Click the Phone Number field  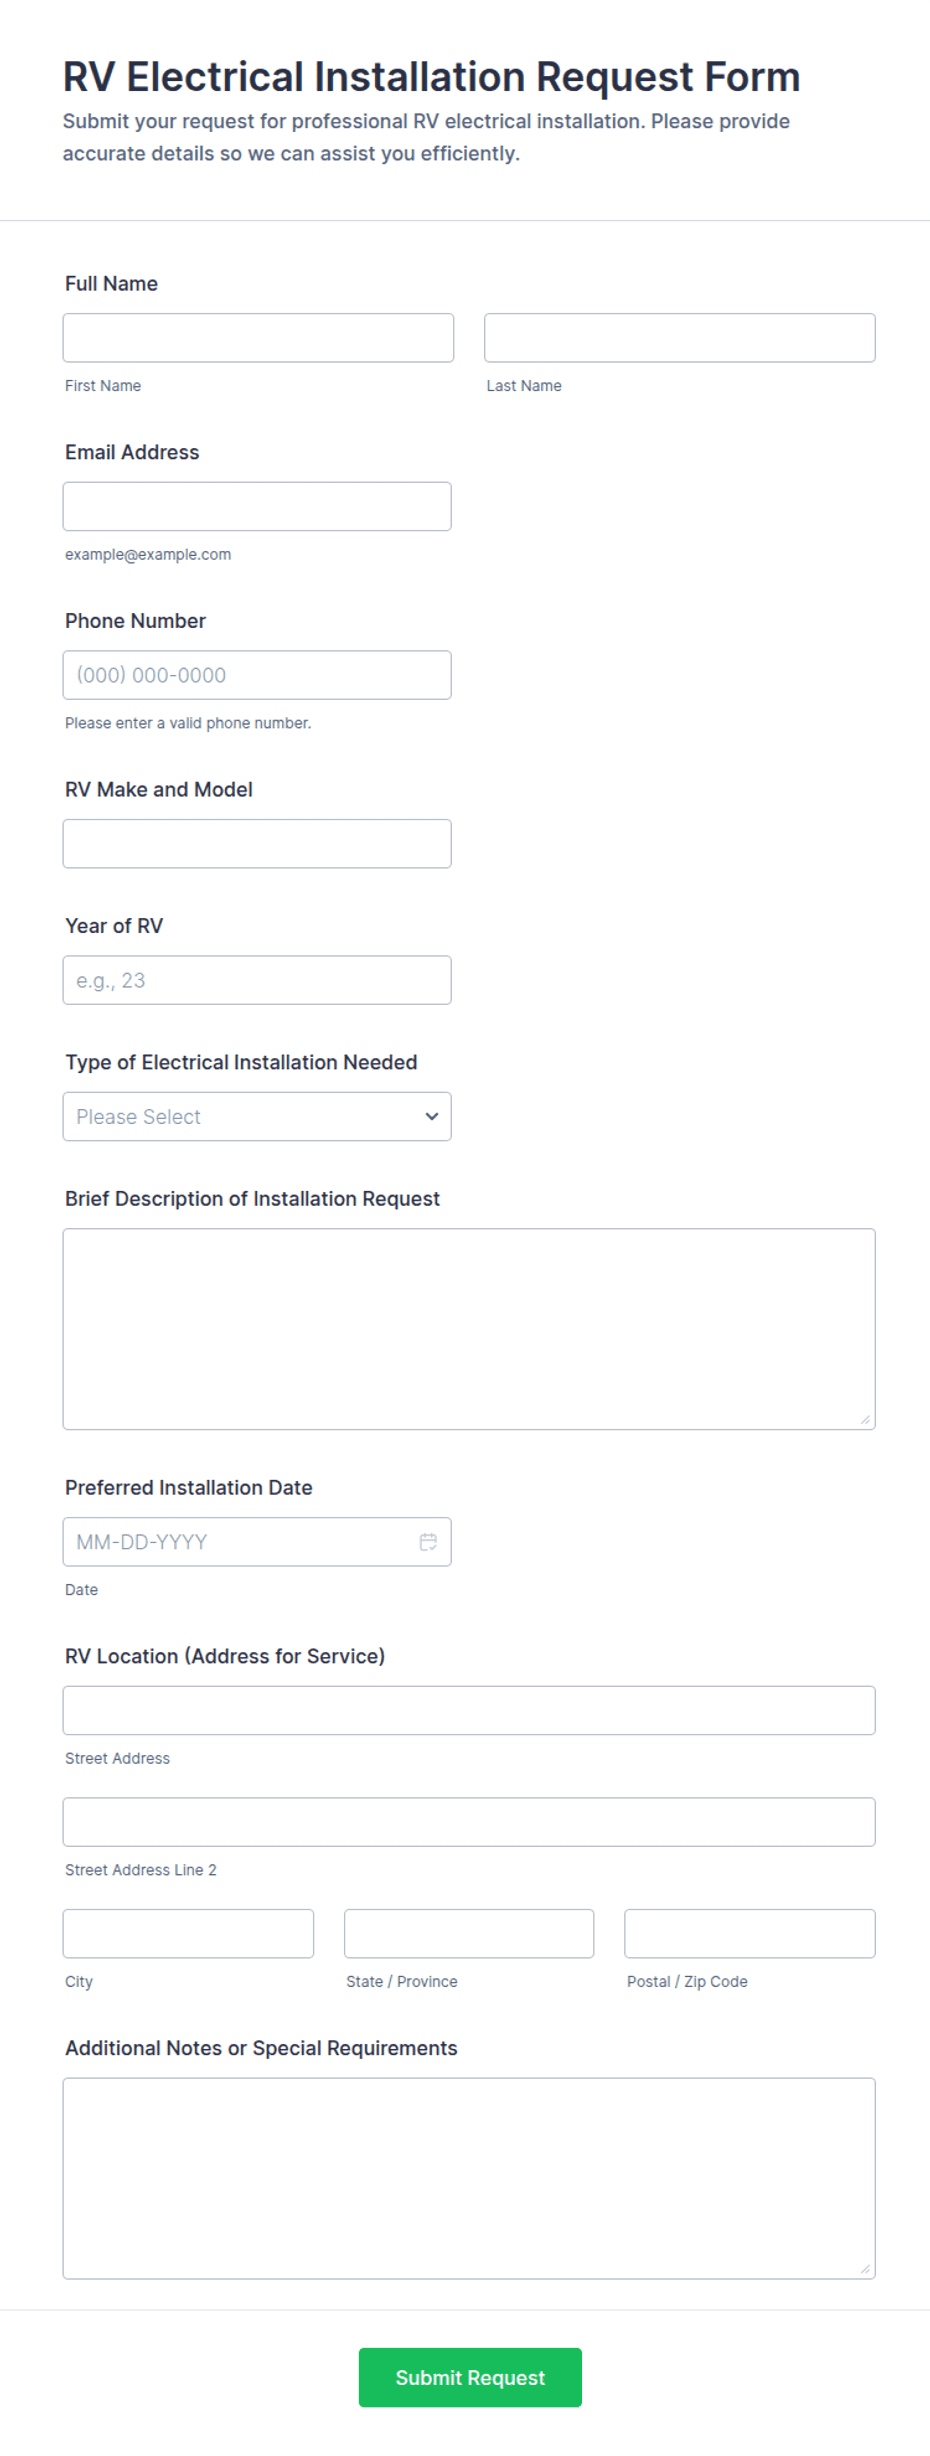[x=257, y=675]
